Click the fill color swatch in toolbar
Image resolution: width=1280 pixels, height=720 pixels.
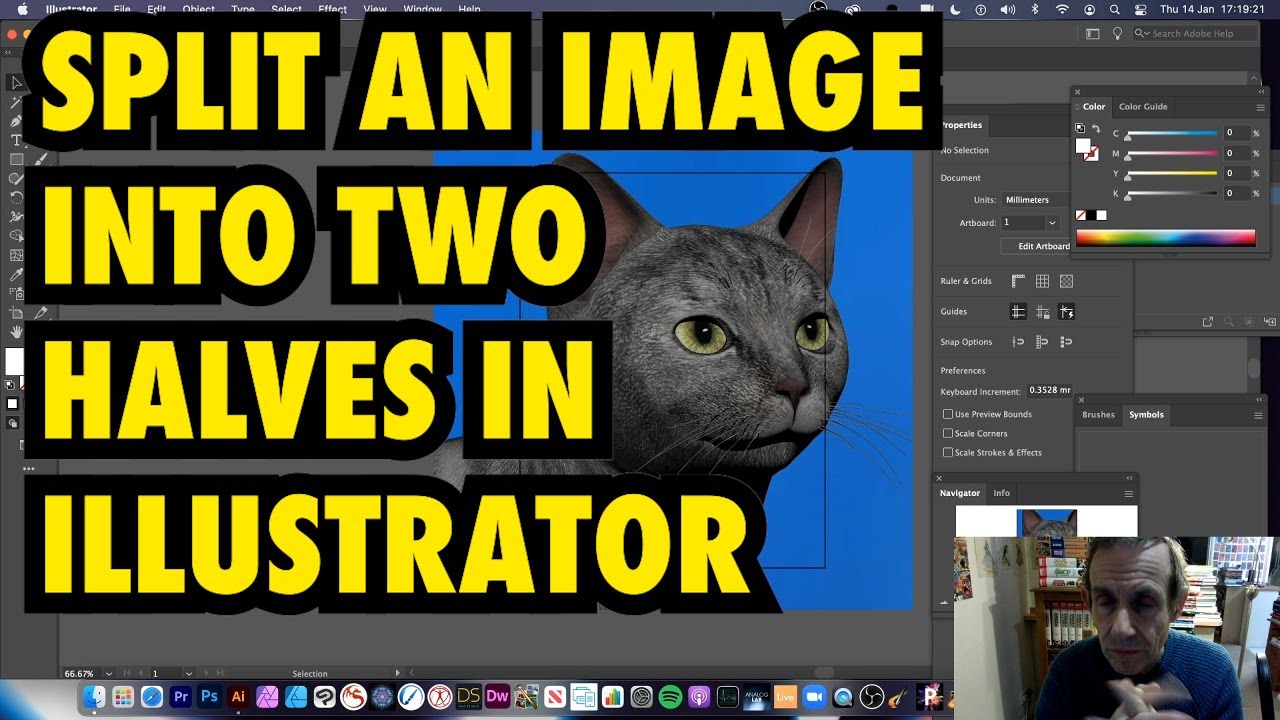coord(14,361)
